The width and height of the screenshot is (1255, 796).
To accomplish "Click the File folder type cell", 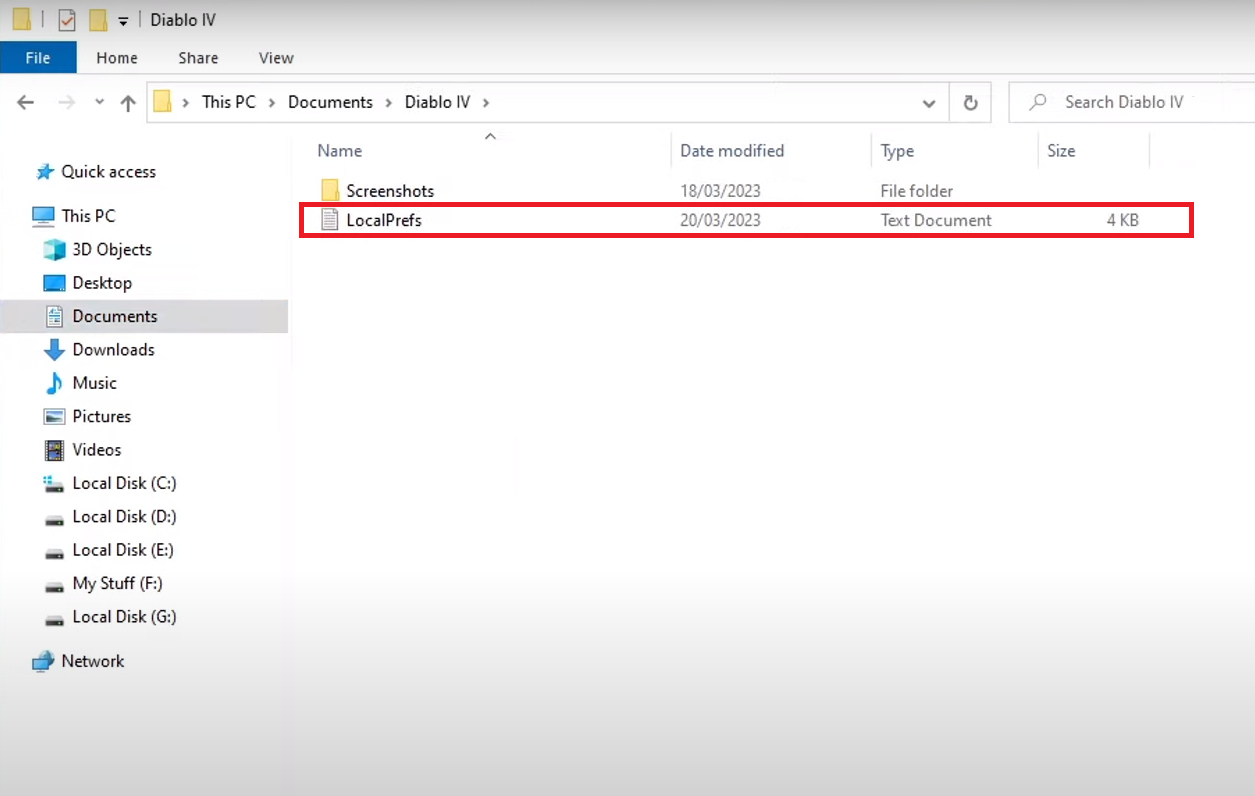I will click(x=917, y=190).
